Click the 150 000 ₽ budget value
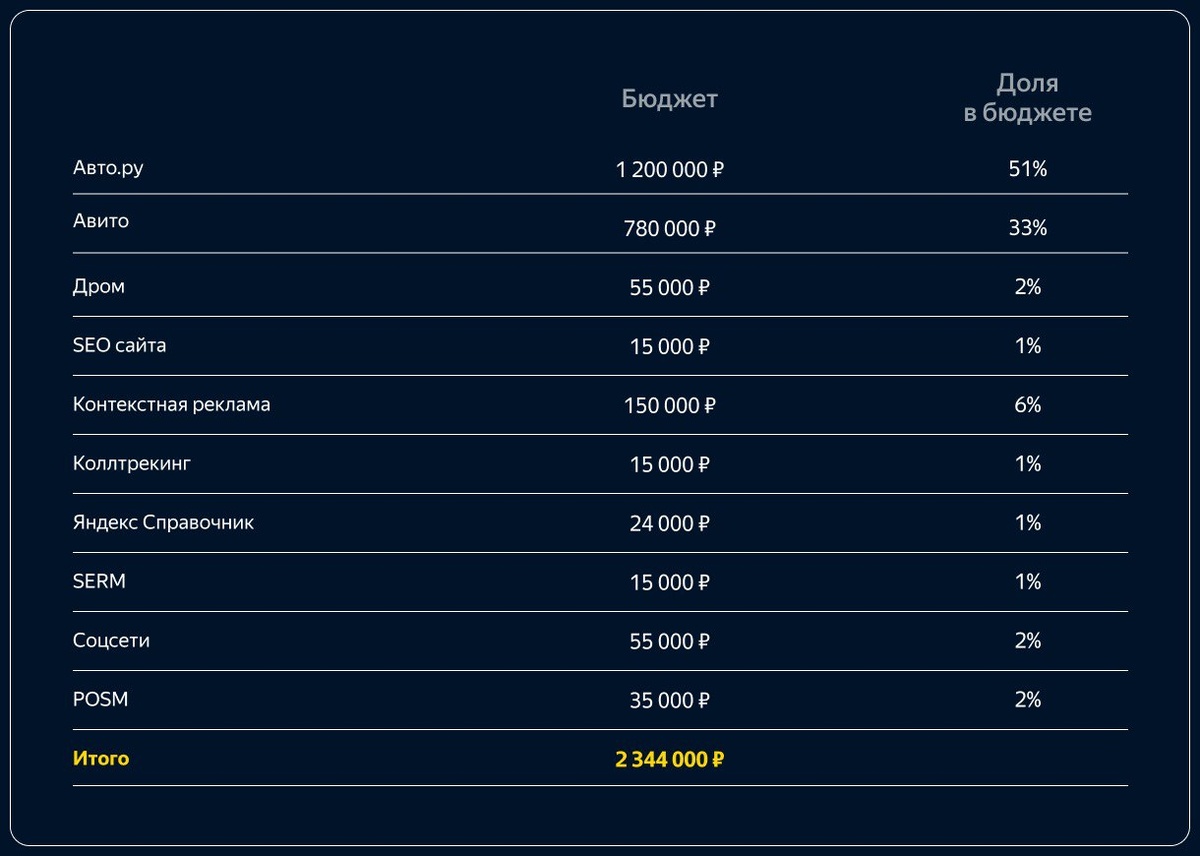The image size is (1200, 856). (670, 406)
